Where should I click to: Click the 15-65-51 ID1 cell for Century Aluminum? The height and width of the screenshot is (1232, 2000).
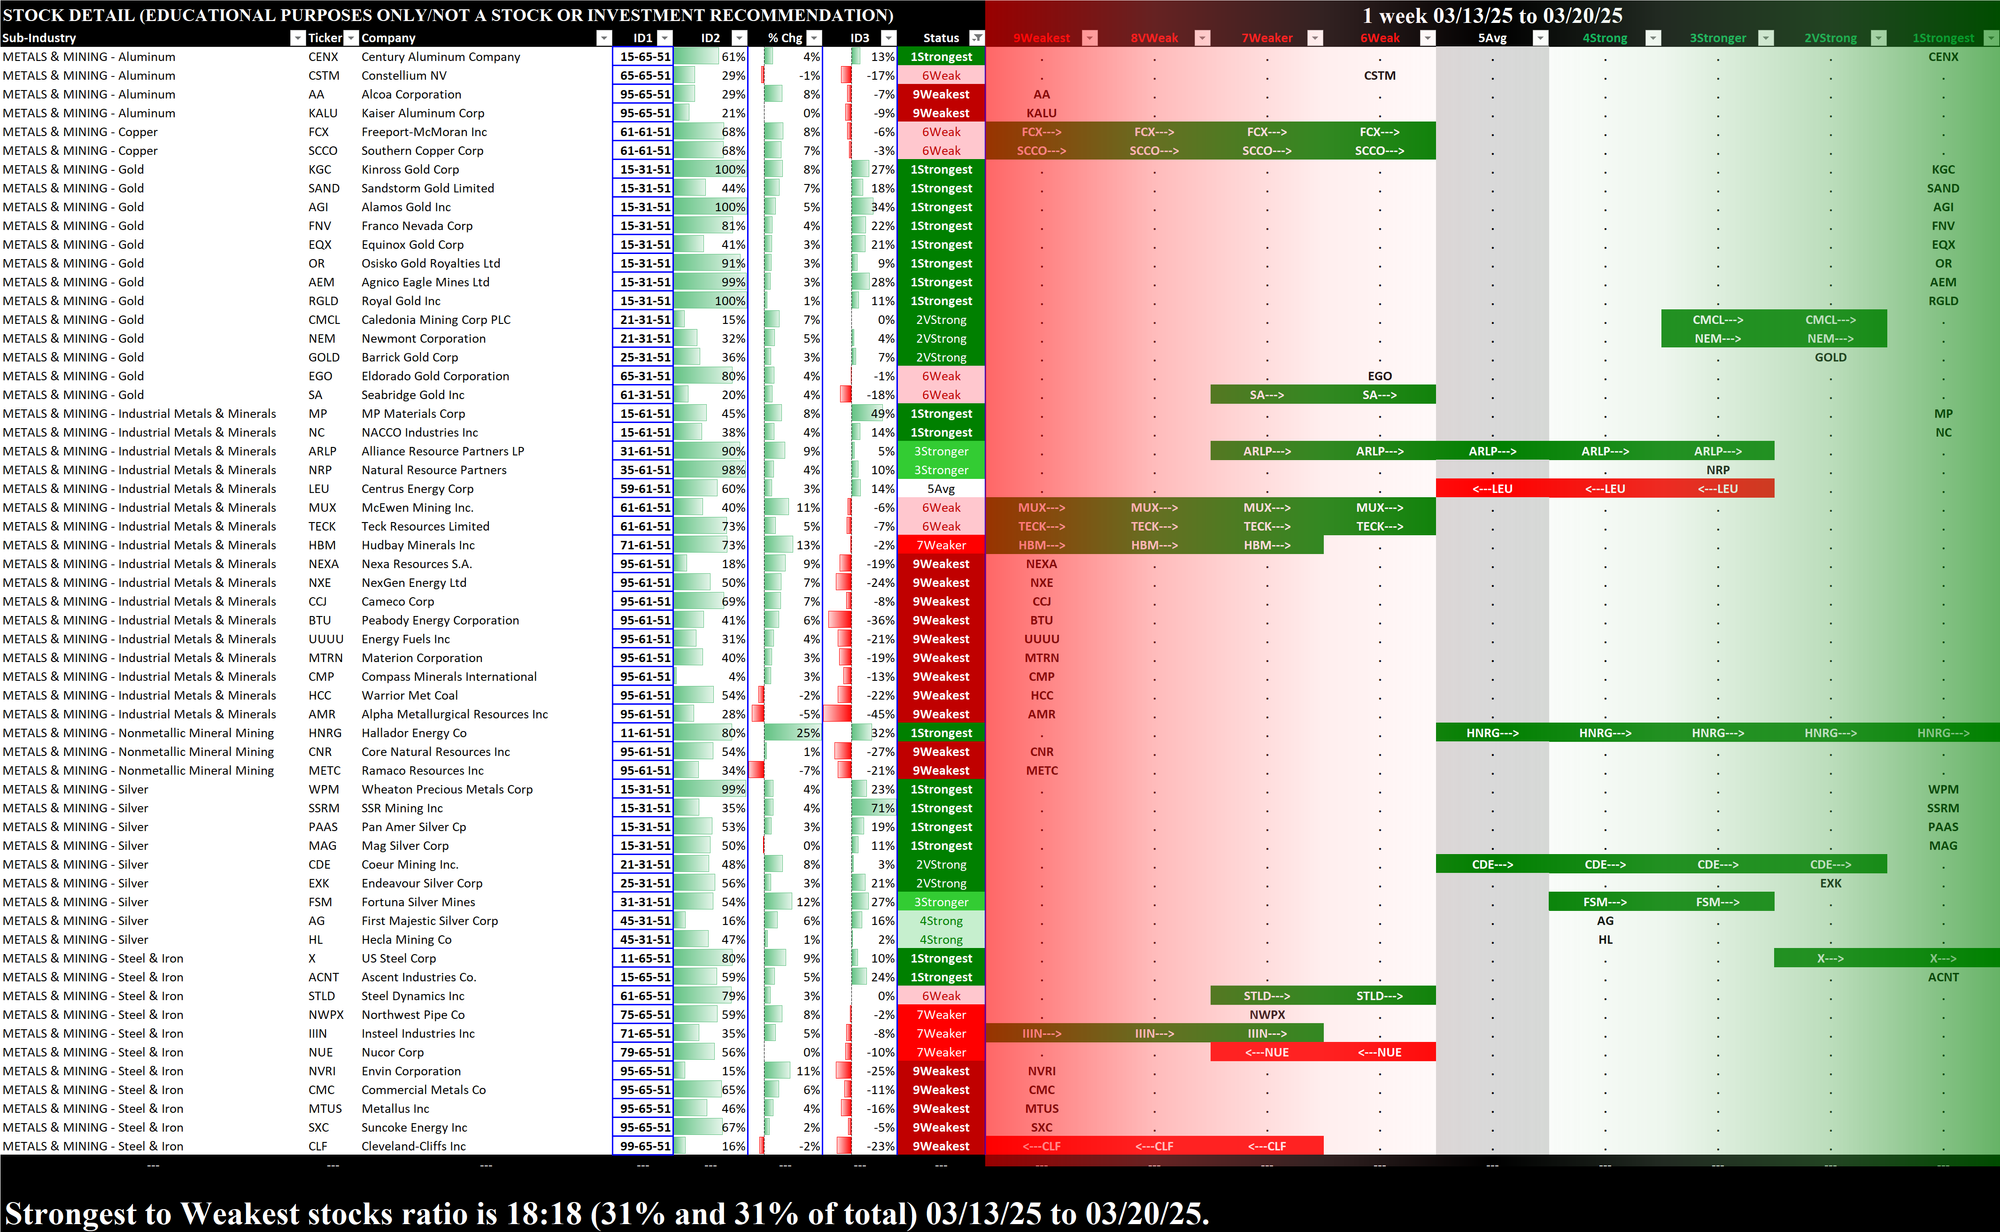[644, 57]
